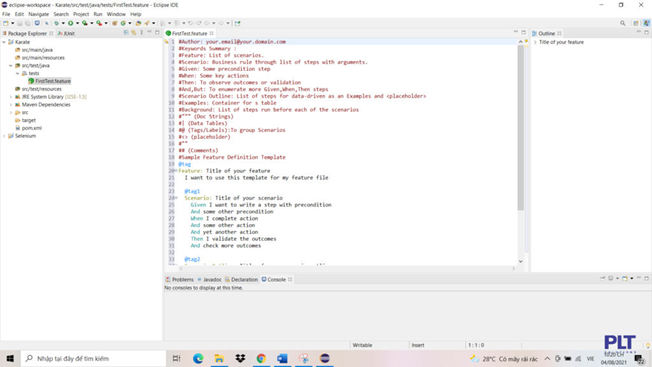Open File Explorer from the taskbar
The height and width of the screenshot is (367, 652).
point(219,358)
